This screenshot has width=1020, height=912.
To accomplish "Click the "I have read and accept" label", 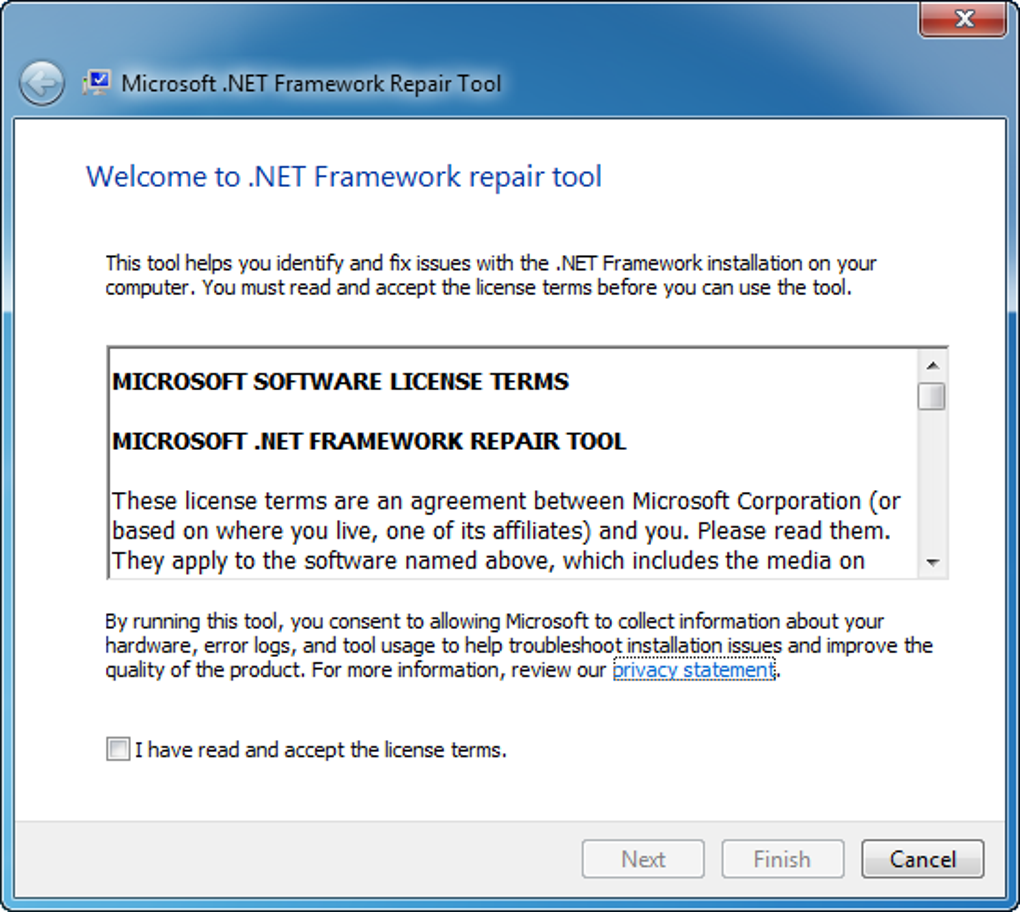I will [321, 749].
